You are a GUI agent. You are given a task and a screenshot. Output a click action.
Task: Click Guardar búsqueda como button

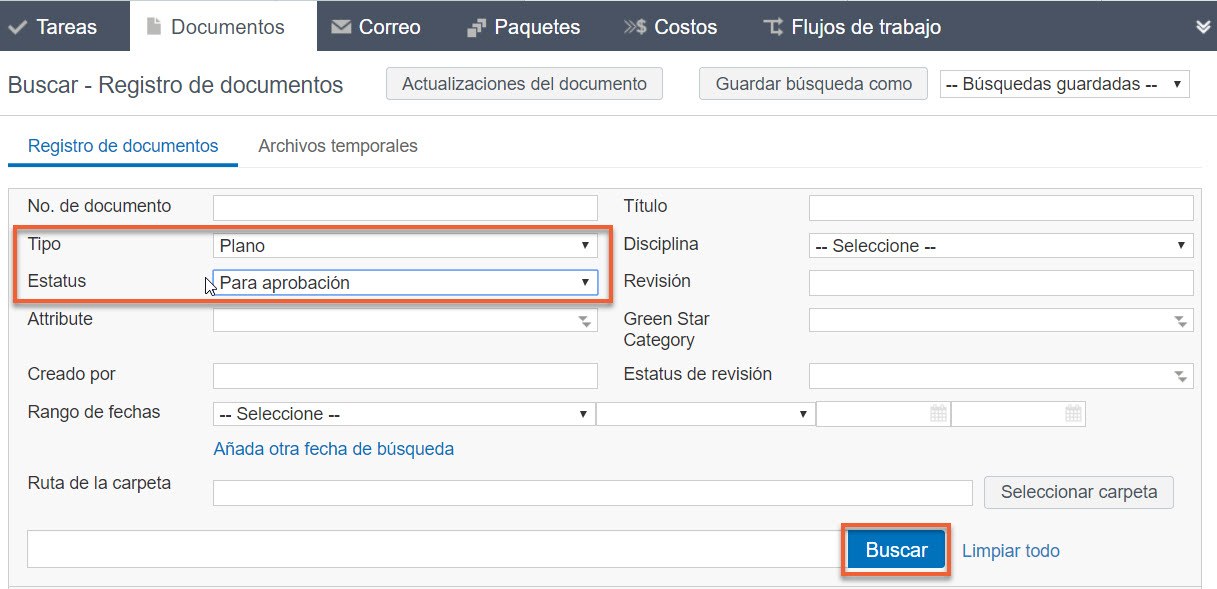[813, 84]
